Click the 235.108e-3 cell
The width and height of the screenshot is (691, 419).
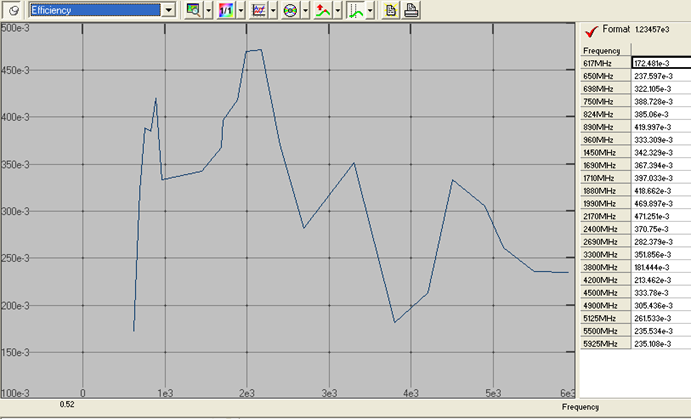[x=661, y=344]
